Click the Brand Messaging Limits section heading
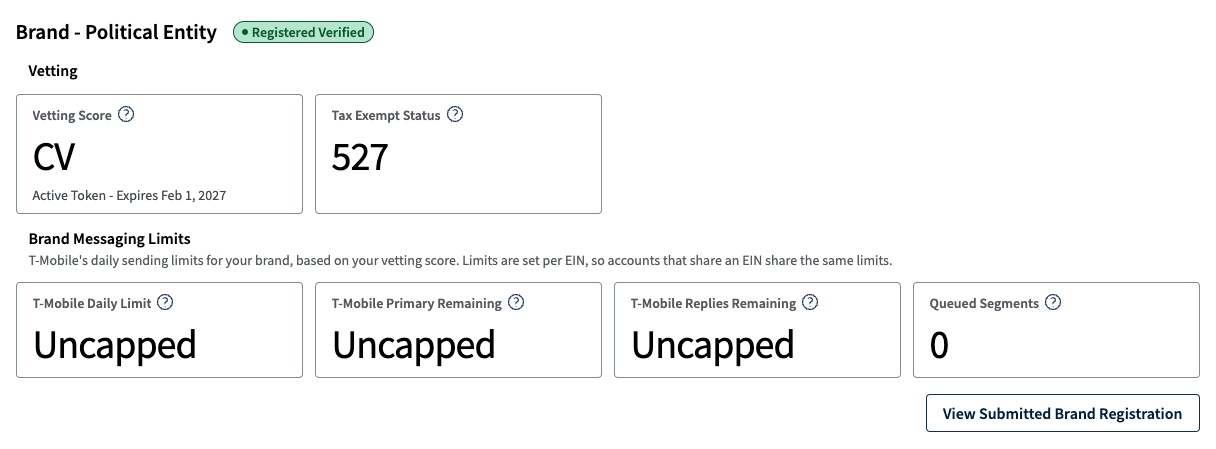 click(x=109, y=239)
